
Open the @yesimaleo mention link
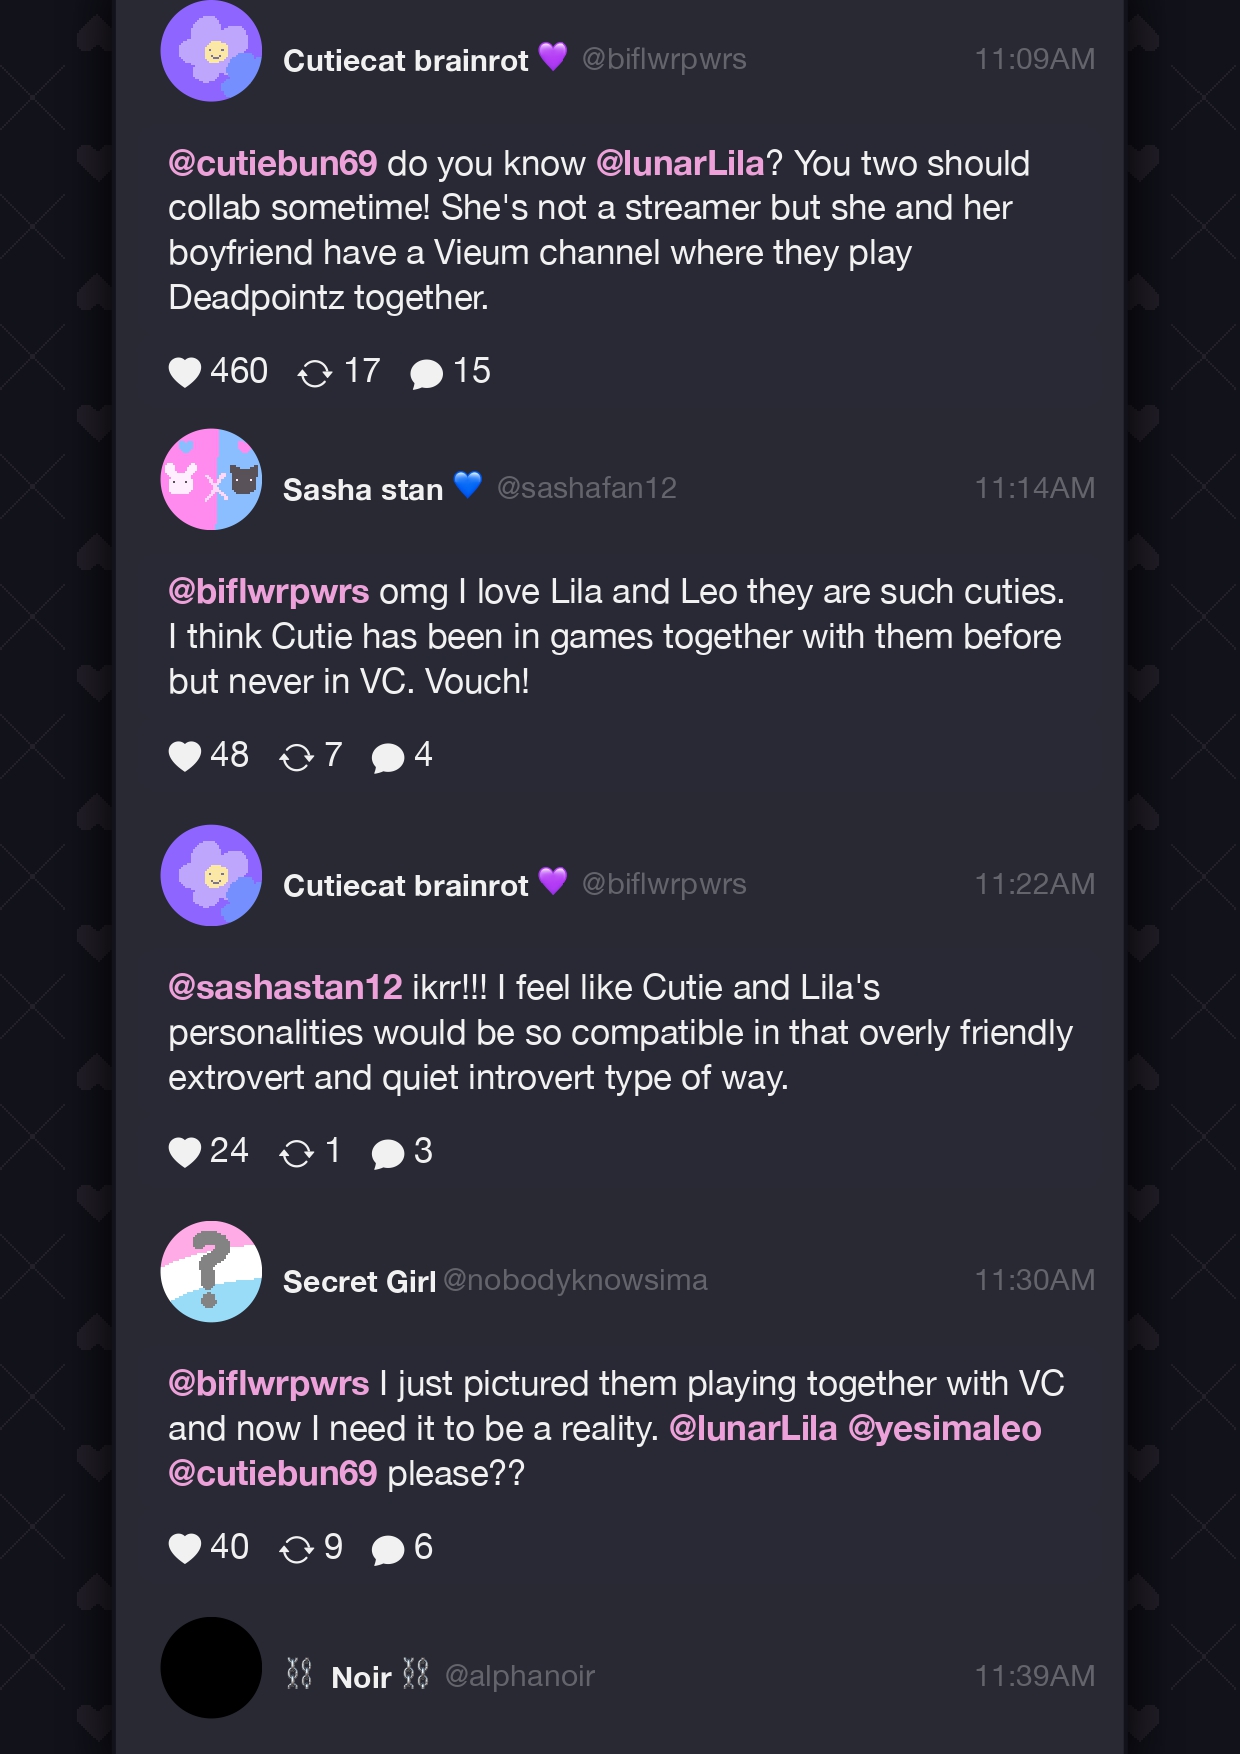(x=945, y=1428)
